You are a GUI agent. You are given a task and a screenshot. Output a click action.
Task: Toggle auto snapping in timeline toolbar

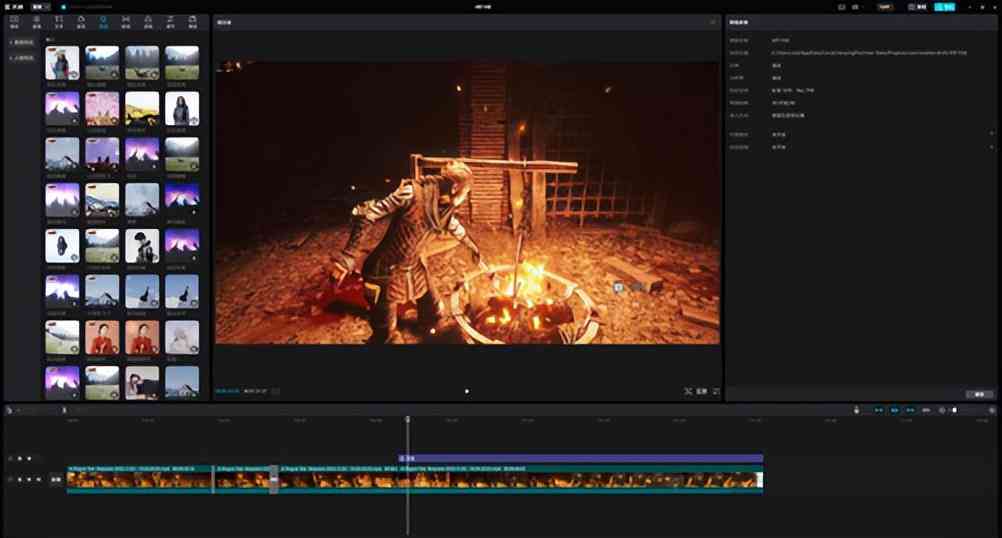pyautogui.click(x=895, y=410)
